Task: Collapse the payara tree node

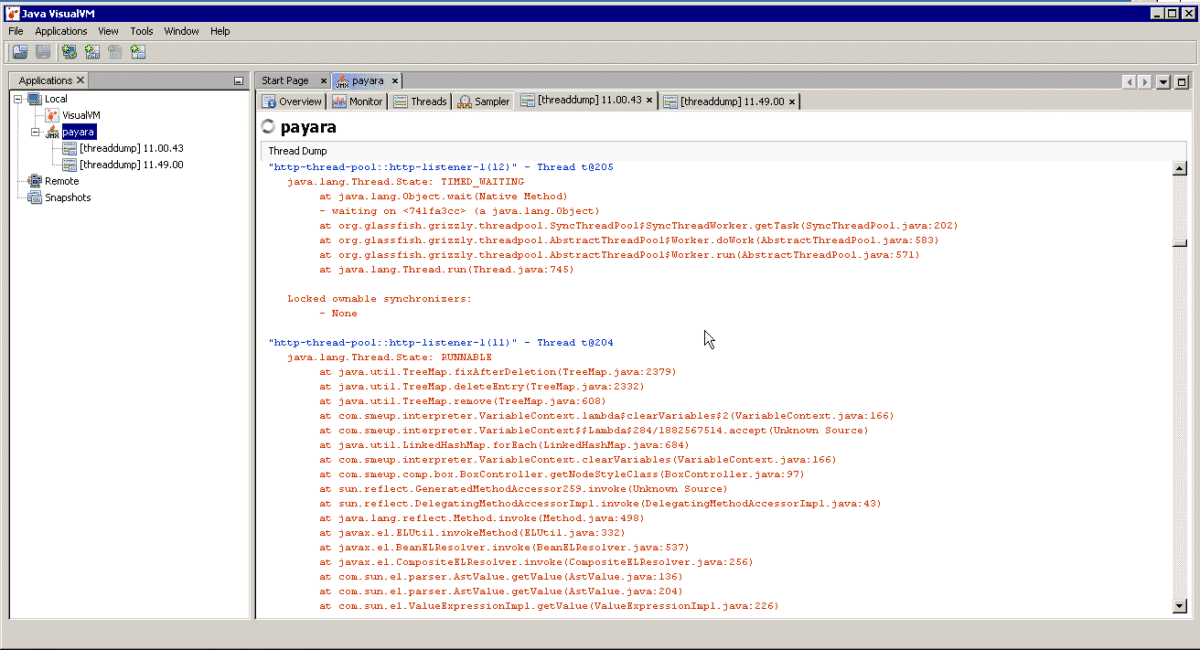Action: click(35, 132)
